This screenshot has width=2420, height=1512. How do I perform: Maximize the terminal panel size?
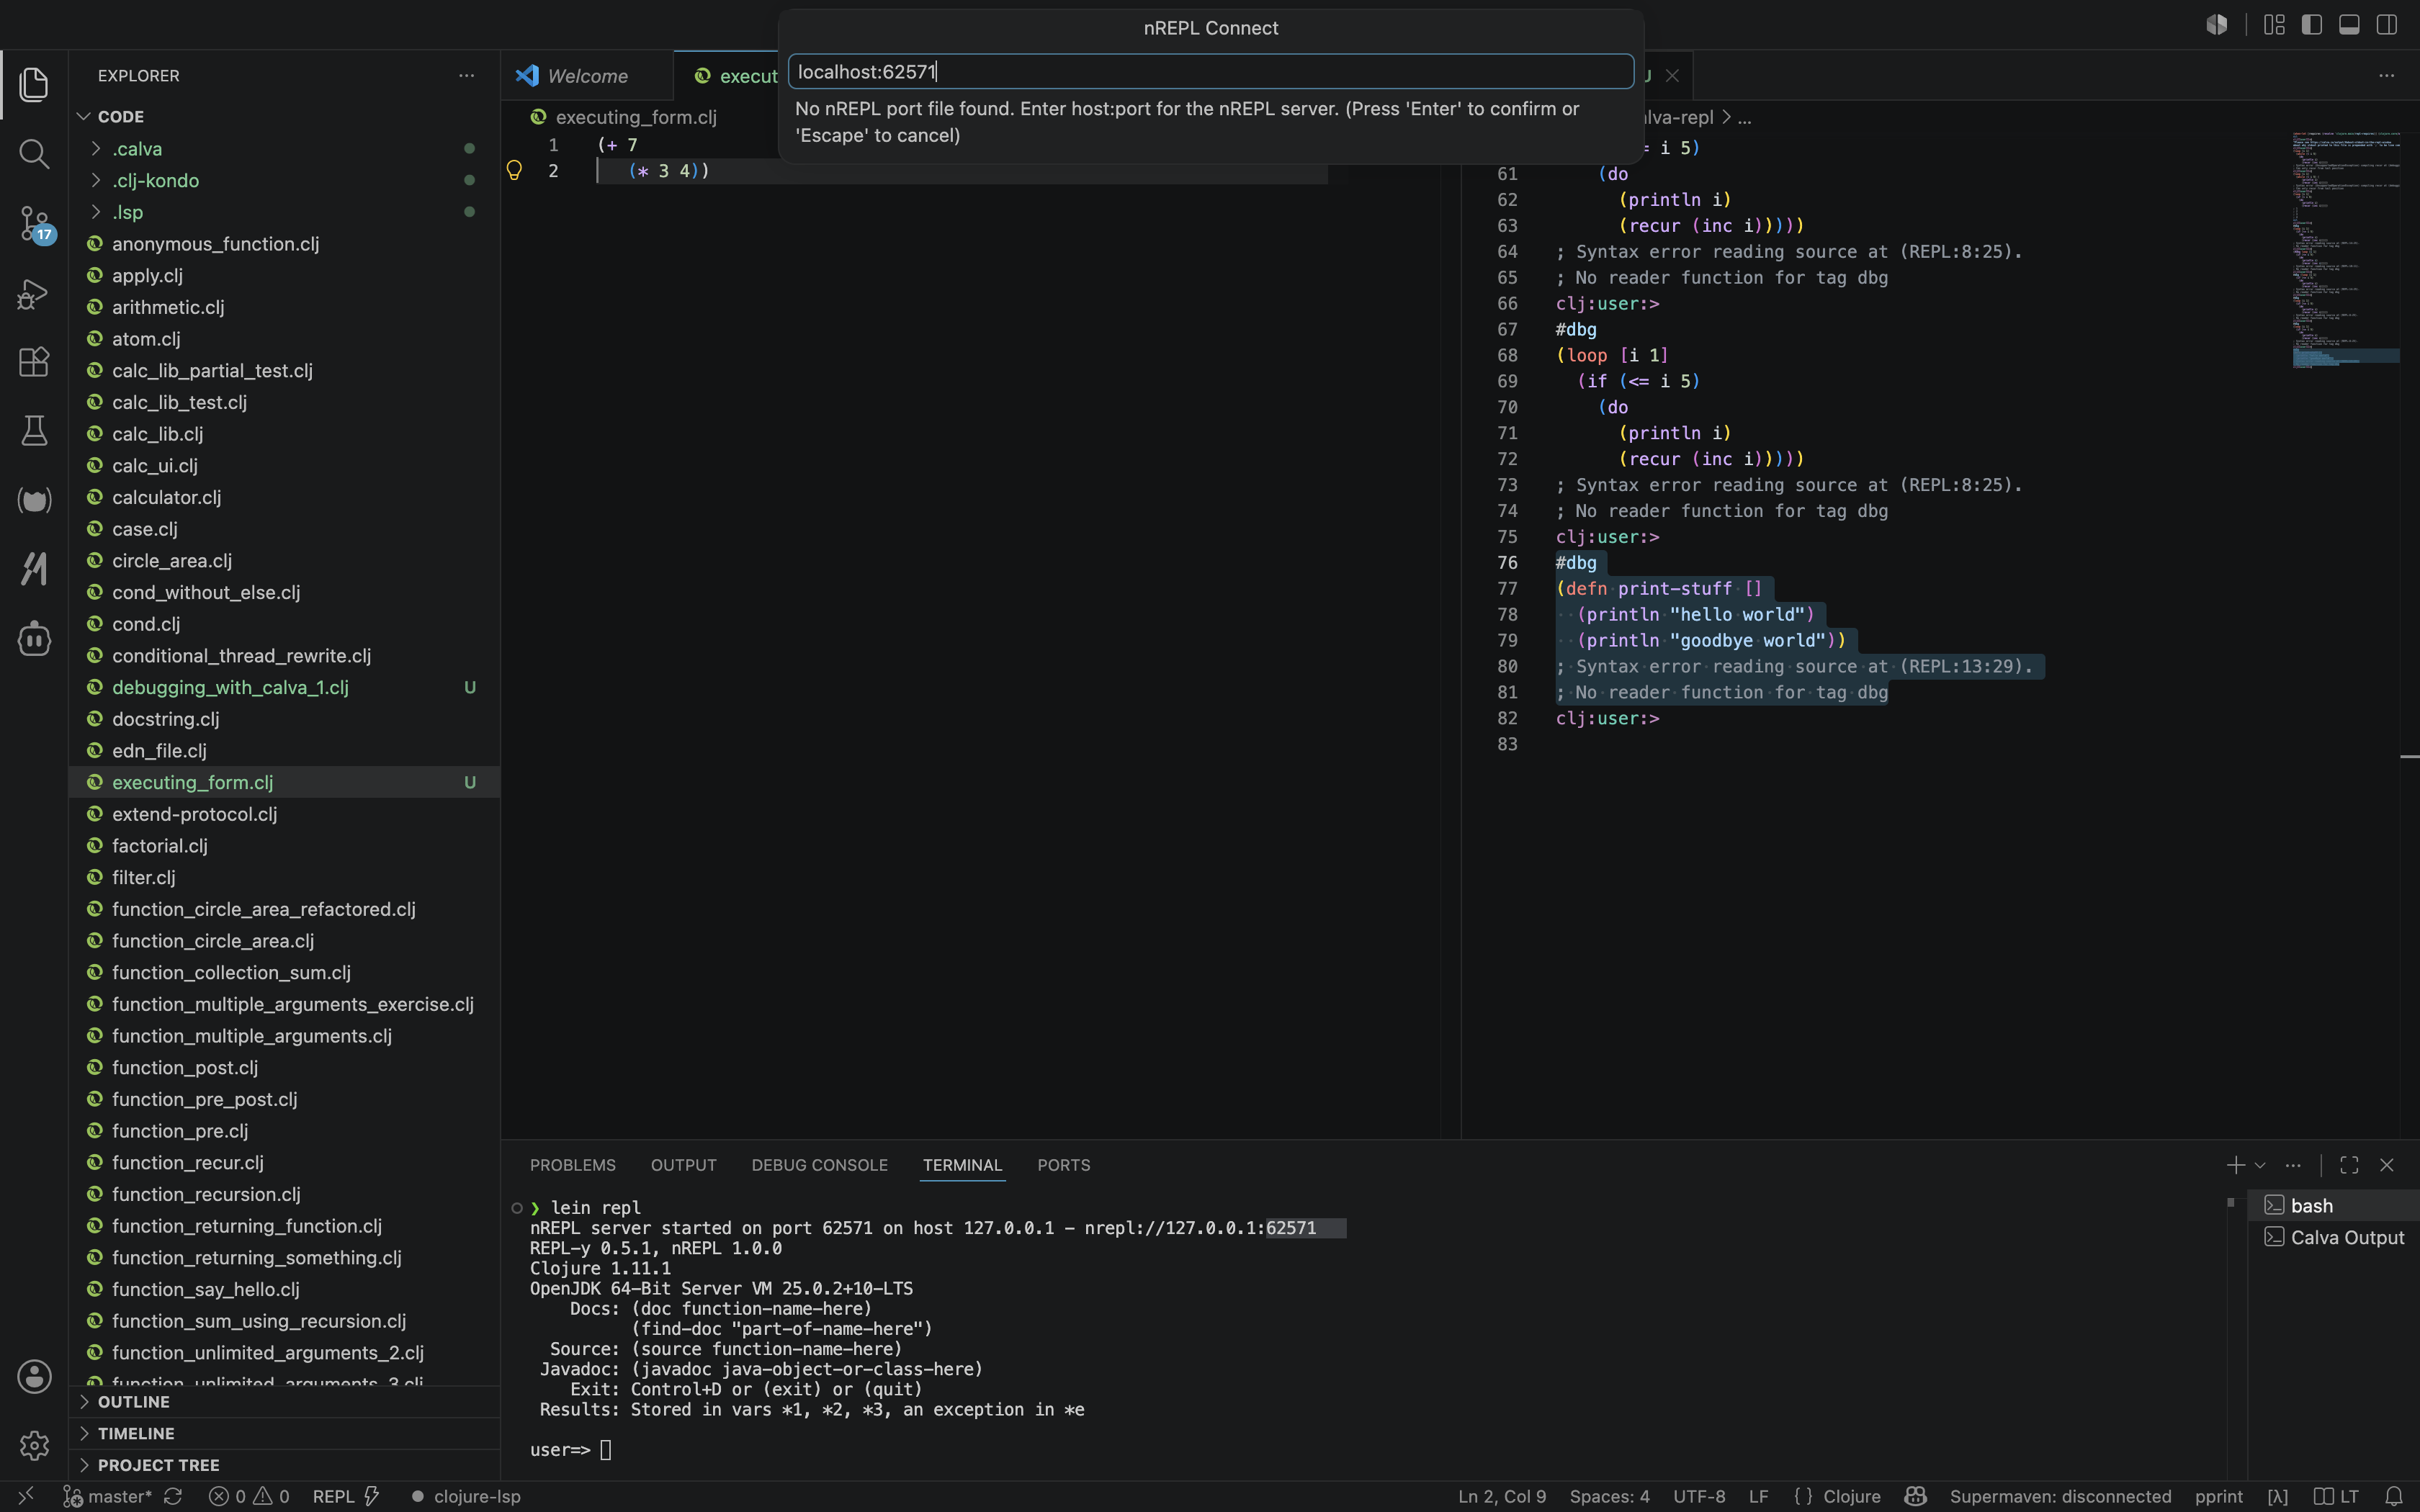[x=2349, y=1165]
